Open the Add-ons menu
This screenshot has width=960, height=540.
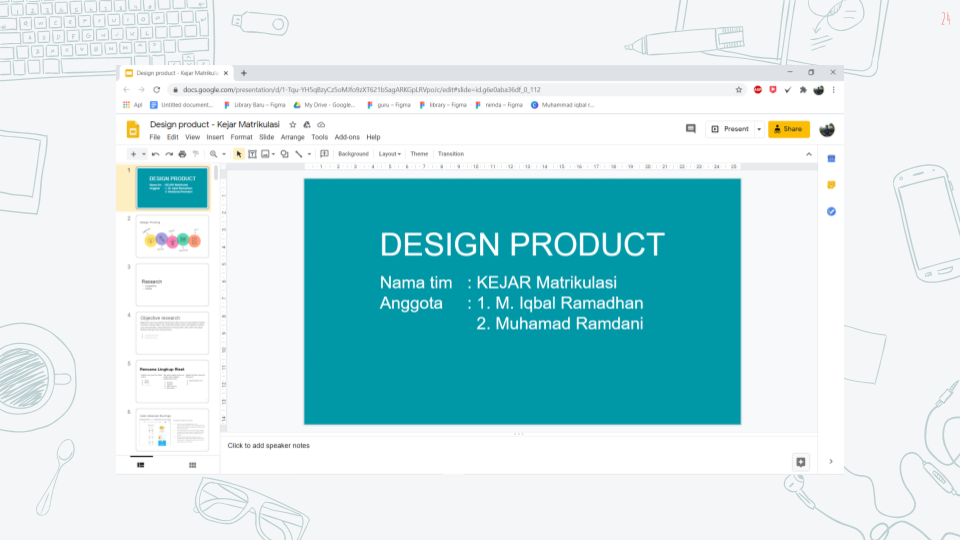click(x=347, y=137)
